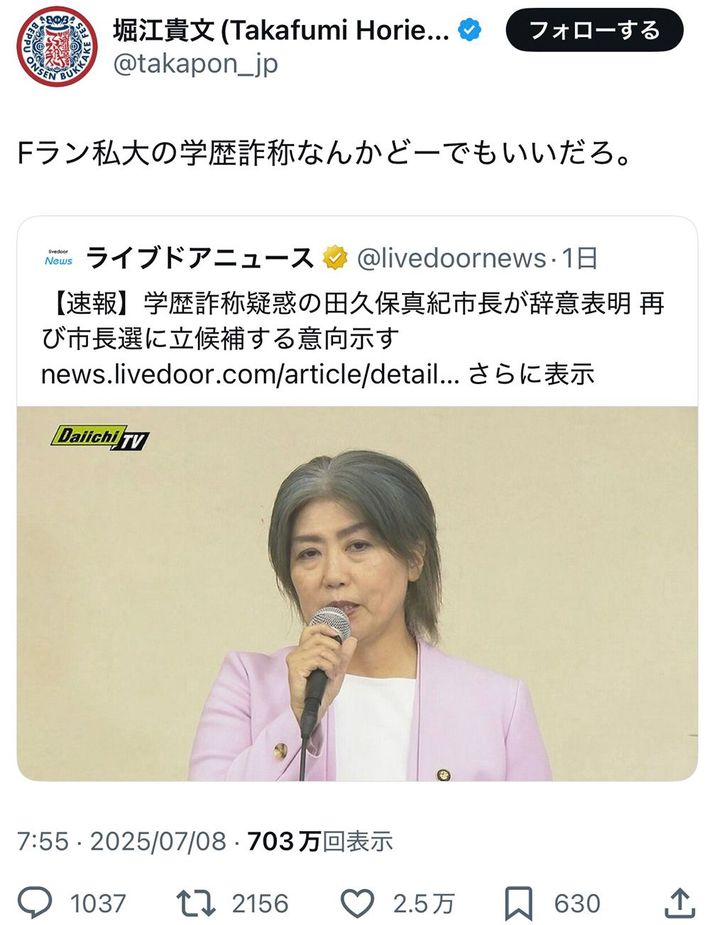Screen dimensions: 710x925
Task: Tap the livedoor News logo avatar
Action: 58,258
